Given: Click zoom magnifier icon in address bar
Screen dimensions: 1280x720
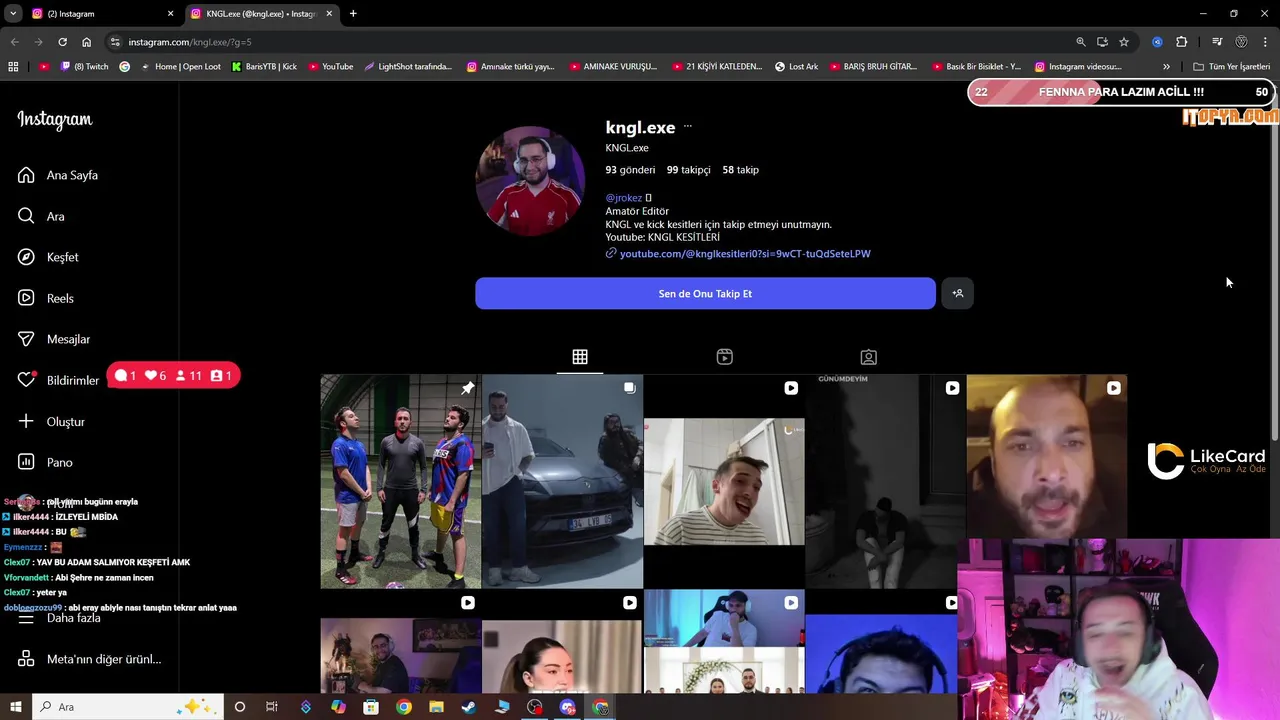Looking at the screenshot, I should [x=1080, y=42].
